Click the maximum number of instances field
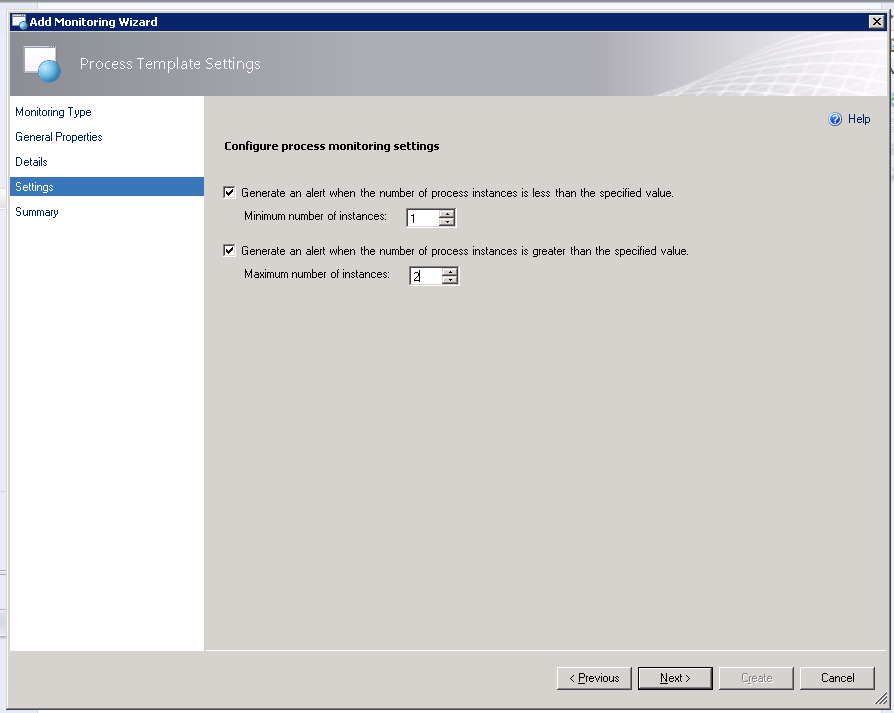 tap(424, 276)
